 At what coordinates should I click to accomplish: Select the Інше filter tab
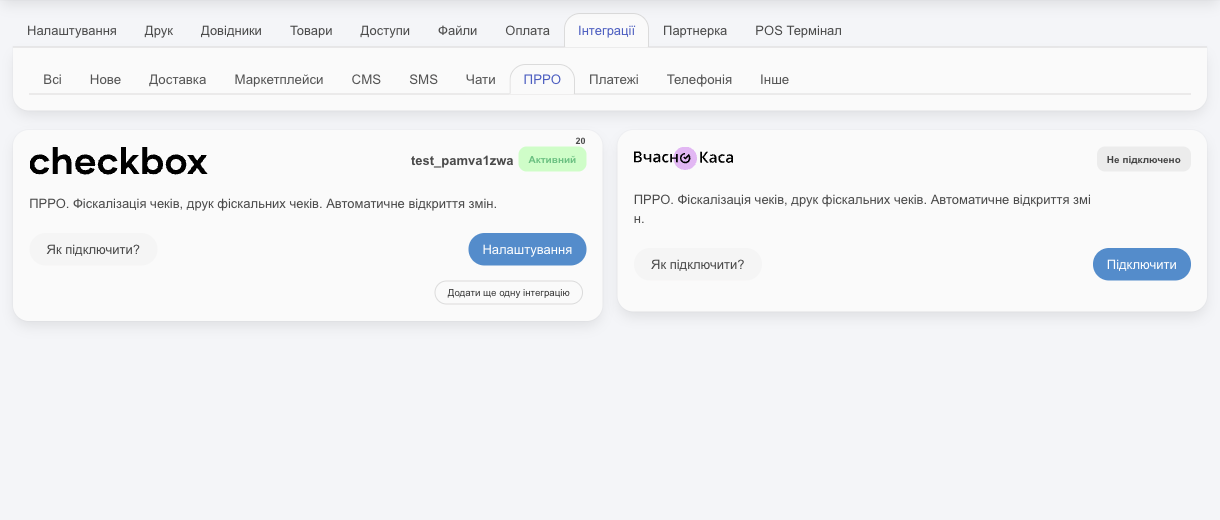[774, 80]
